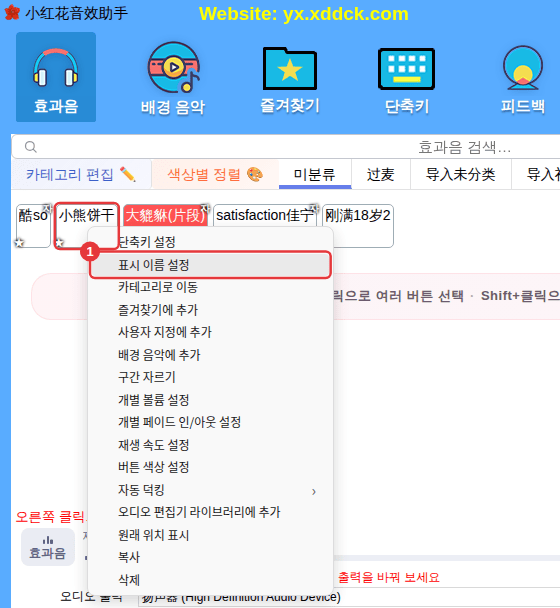Play the 酷so sound button
This screenshot has height=608, width=560.
coord(33,226)
